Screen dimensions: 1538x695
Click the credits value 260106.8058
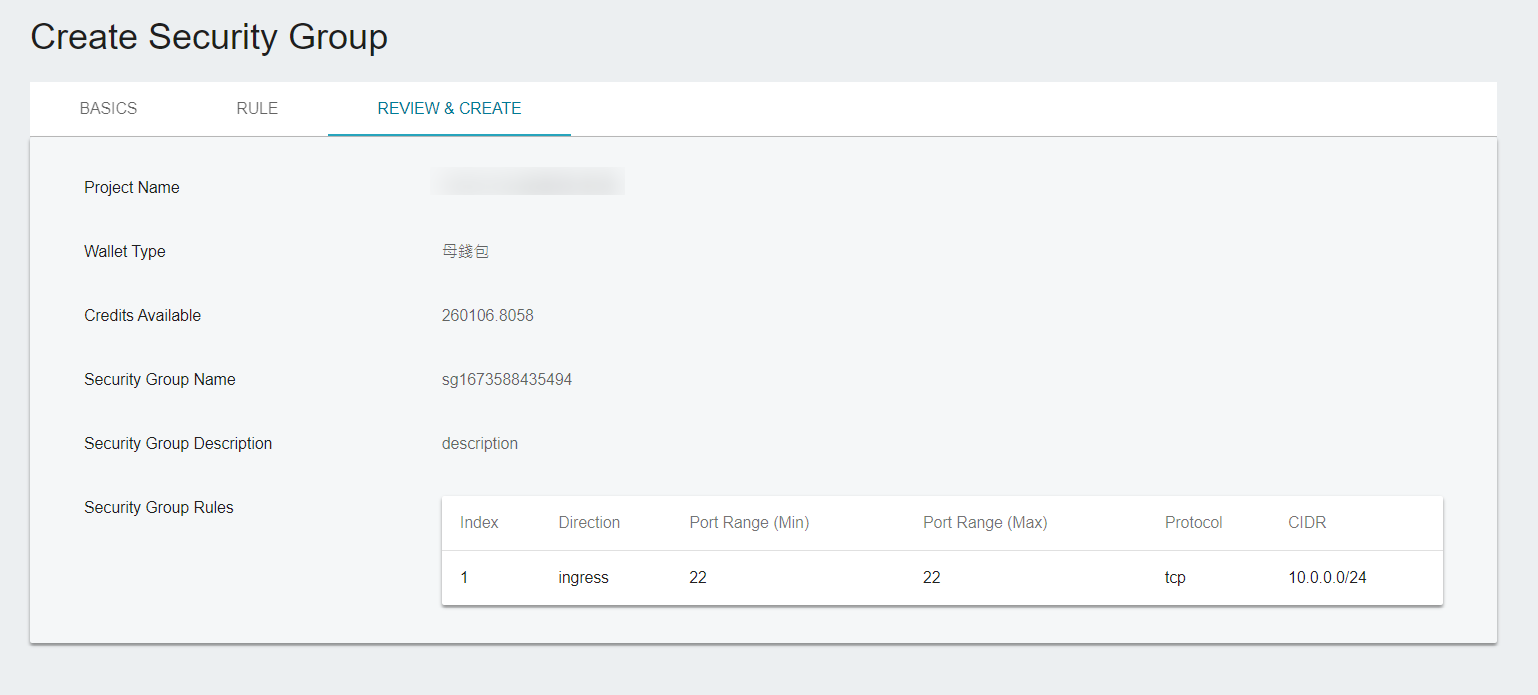[488, 315]
